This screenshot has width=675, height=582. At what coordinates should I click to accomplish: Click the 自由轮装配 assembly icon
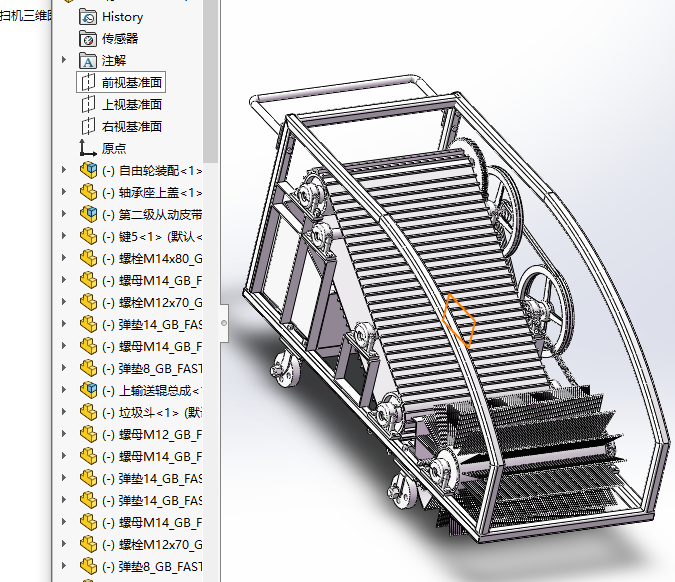tap(88, 170)
